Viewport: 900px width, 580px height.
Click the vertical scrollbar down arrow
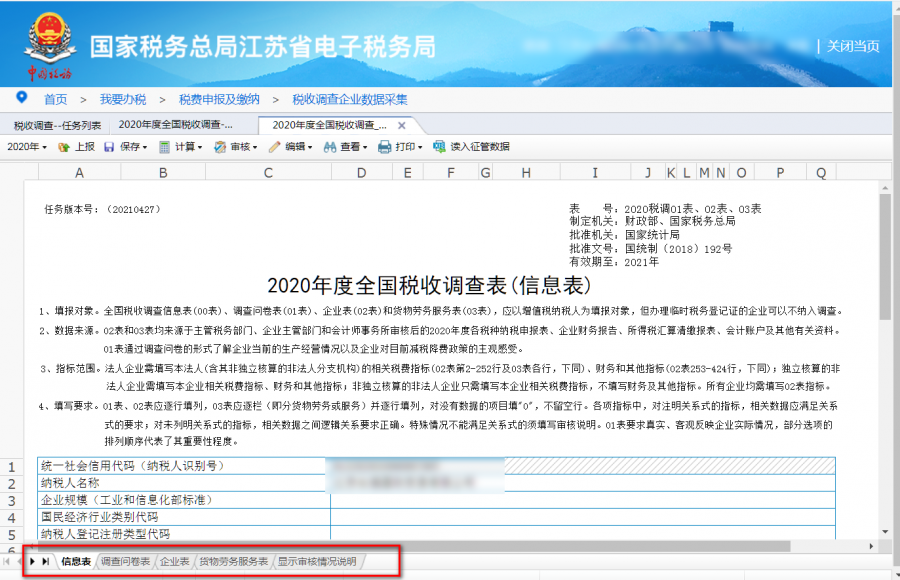[885, 532]
